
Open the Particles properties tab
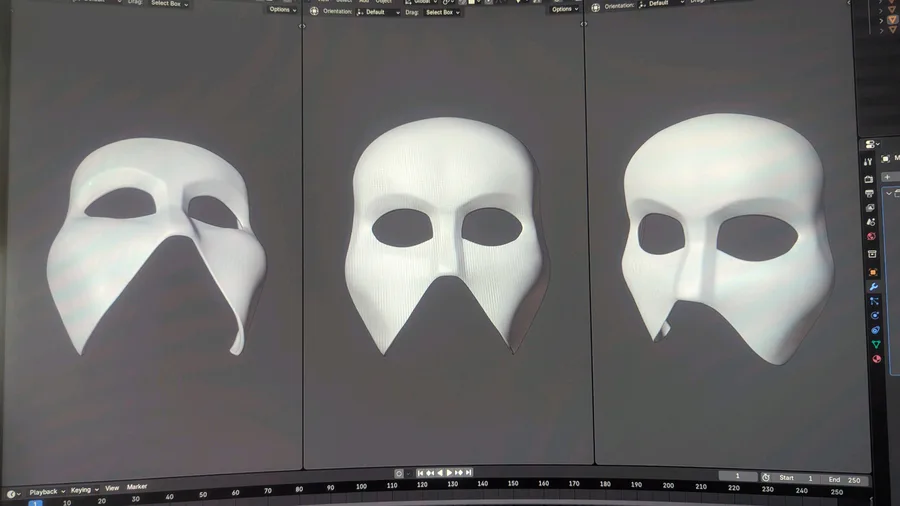[x=874, y=301]
